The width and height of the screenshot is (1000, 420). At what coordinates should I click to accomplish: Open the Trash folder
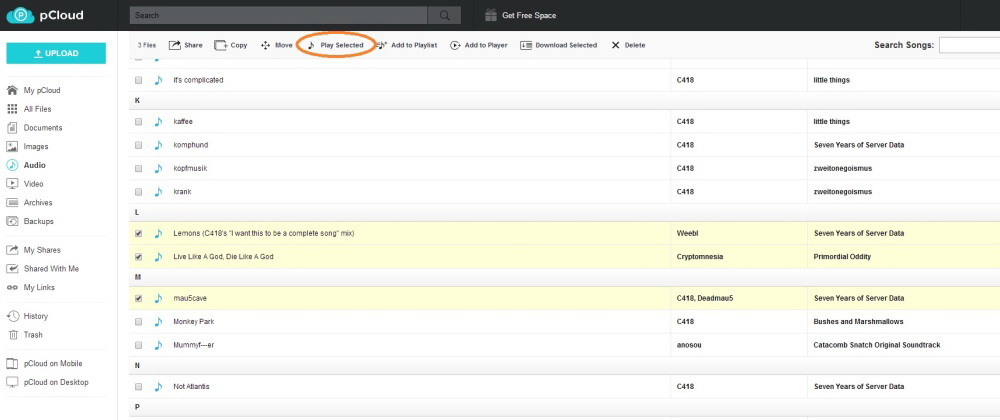(33, 335)
